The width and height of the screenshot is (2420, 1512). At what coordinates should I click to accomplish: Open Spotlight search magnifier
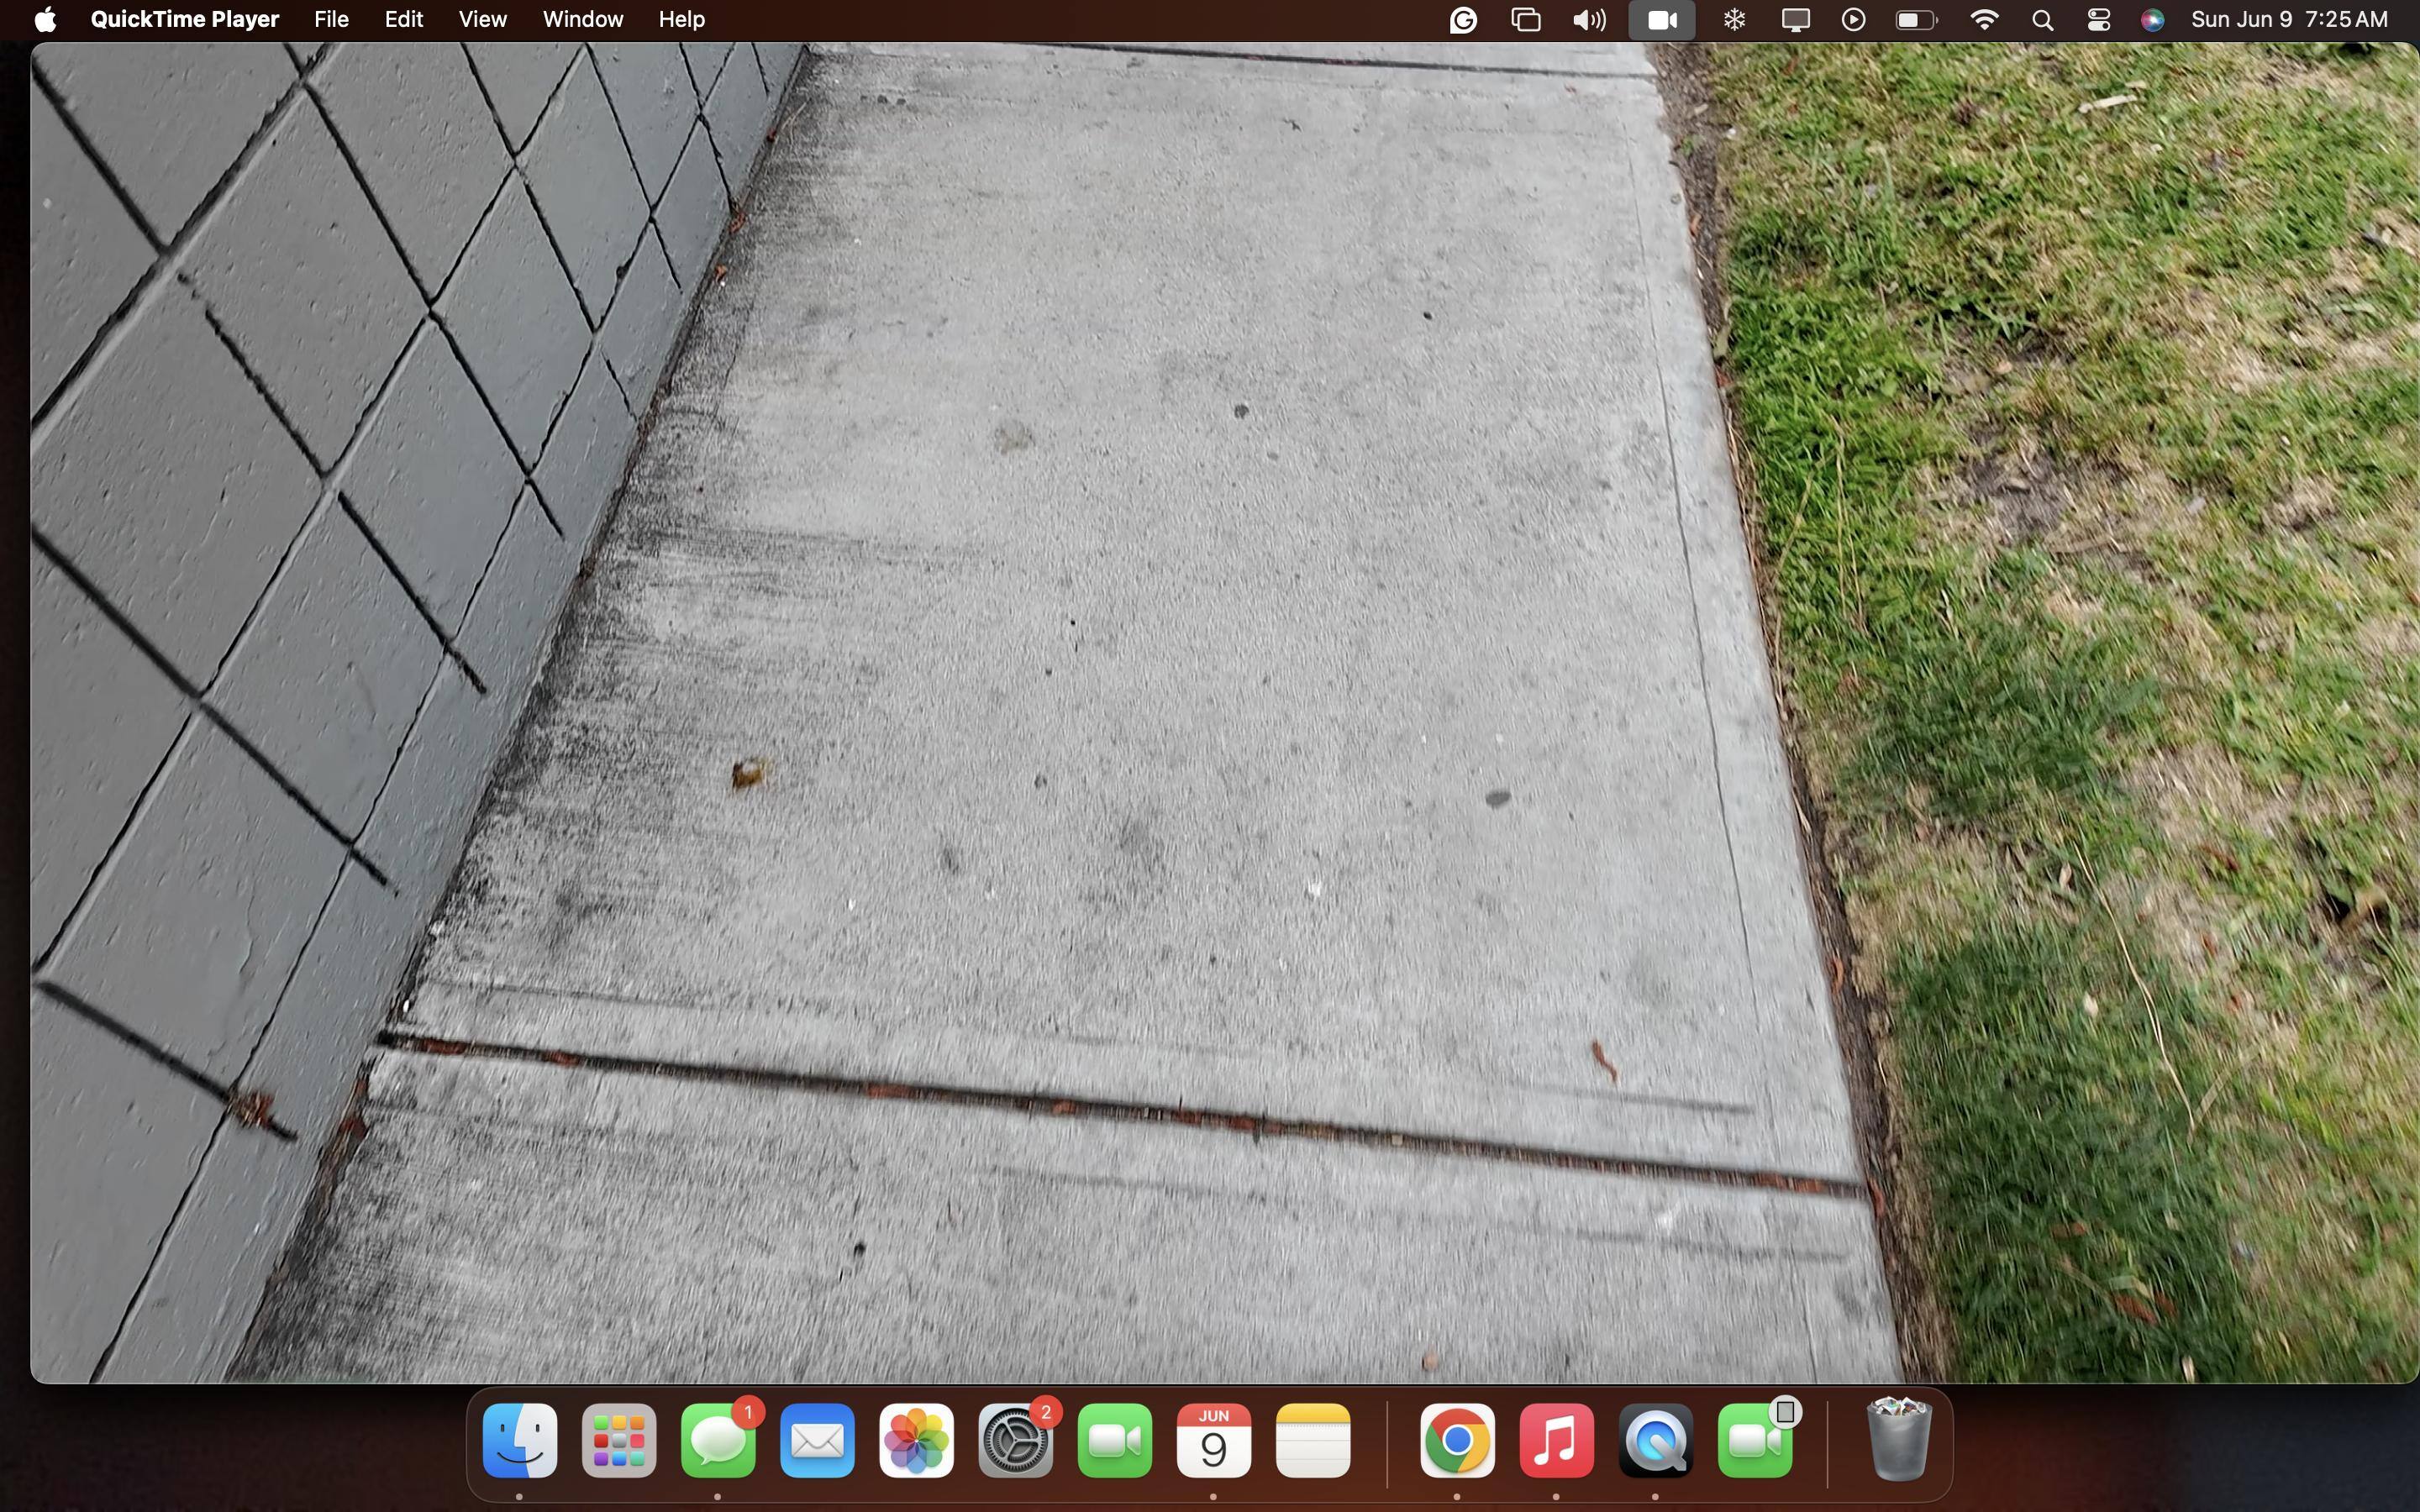click(x=2042, y=20)
